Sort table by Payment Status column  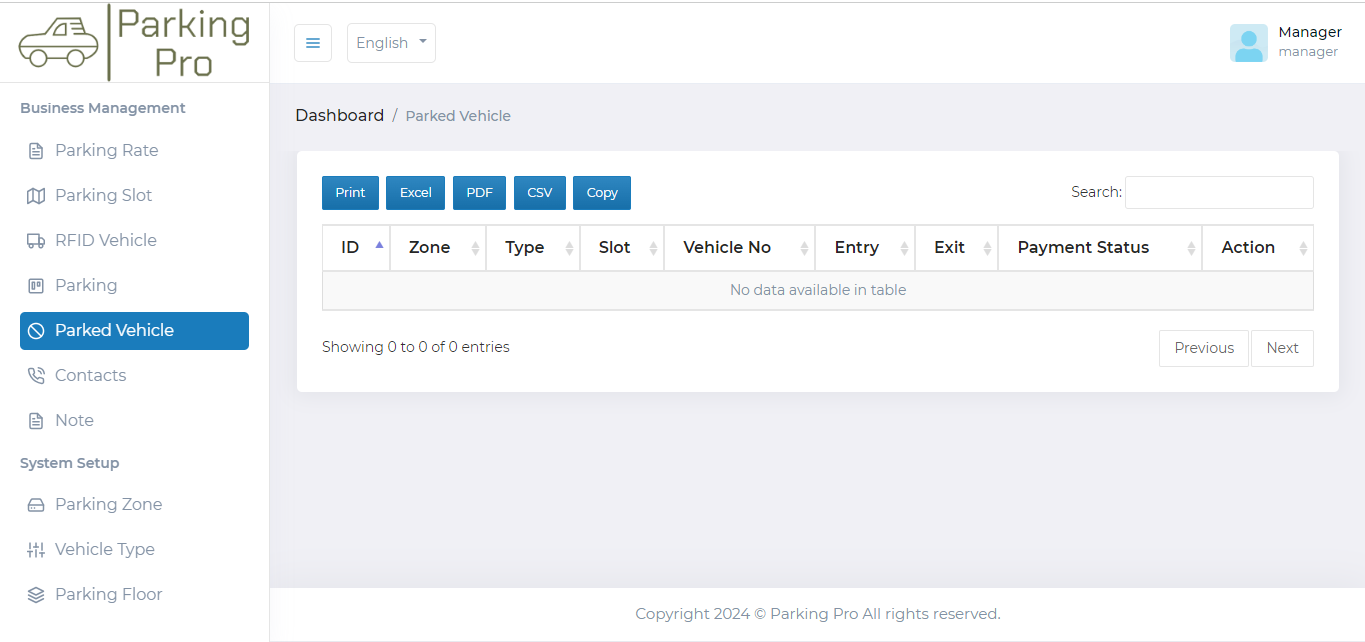[1098, 248]
